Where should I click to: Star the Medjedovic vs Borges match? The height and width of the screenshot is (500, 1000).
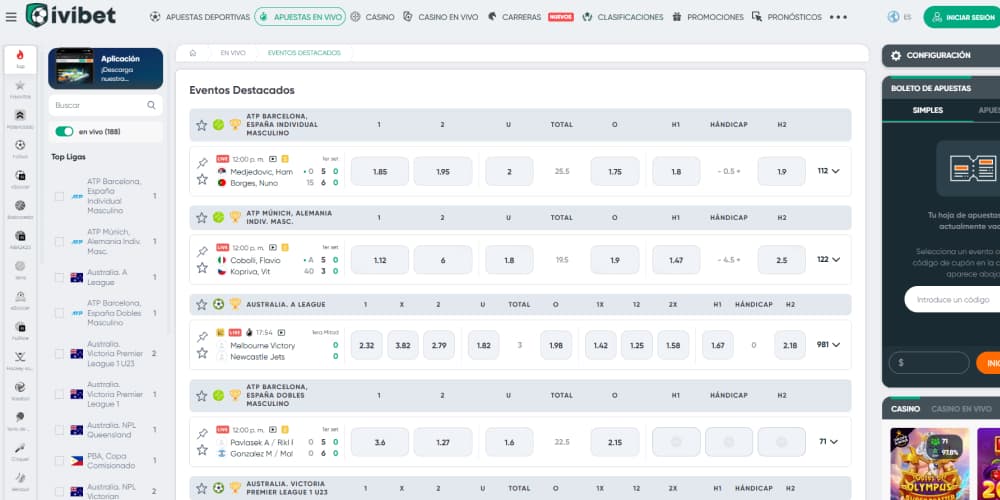[202, 179]
